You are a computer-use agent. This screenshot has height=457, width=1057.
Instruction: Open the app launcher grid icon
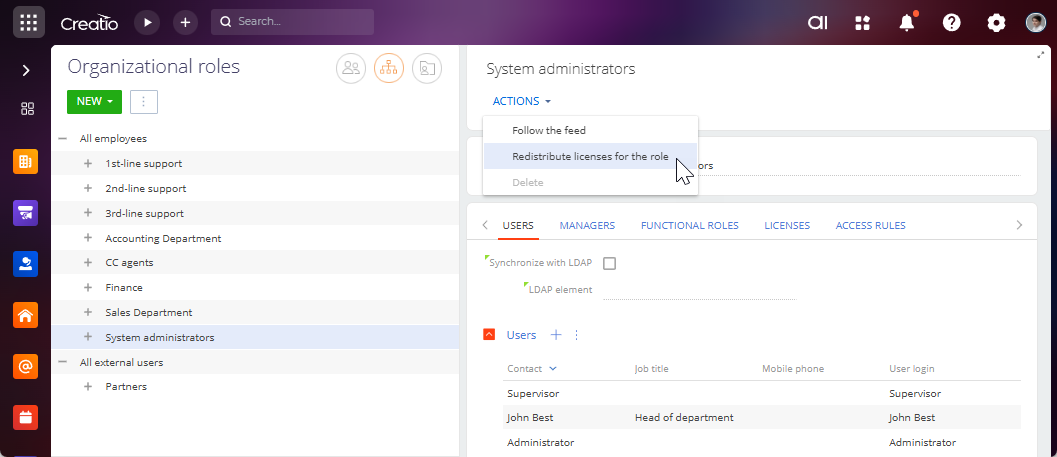click(28, 22)
